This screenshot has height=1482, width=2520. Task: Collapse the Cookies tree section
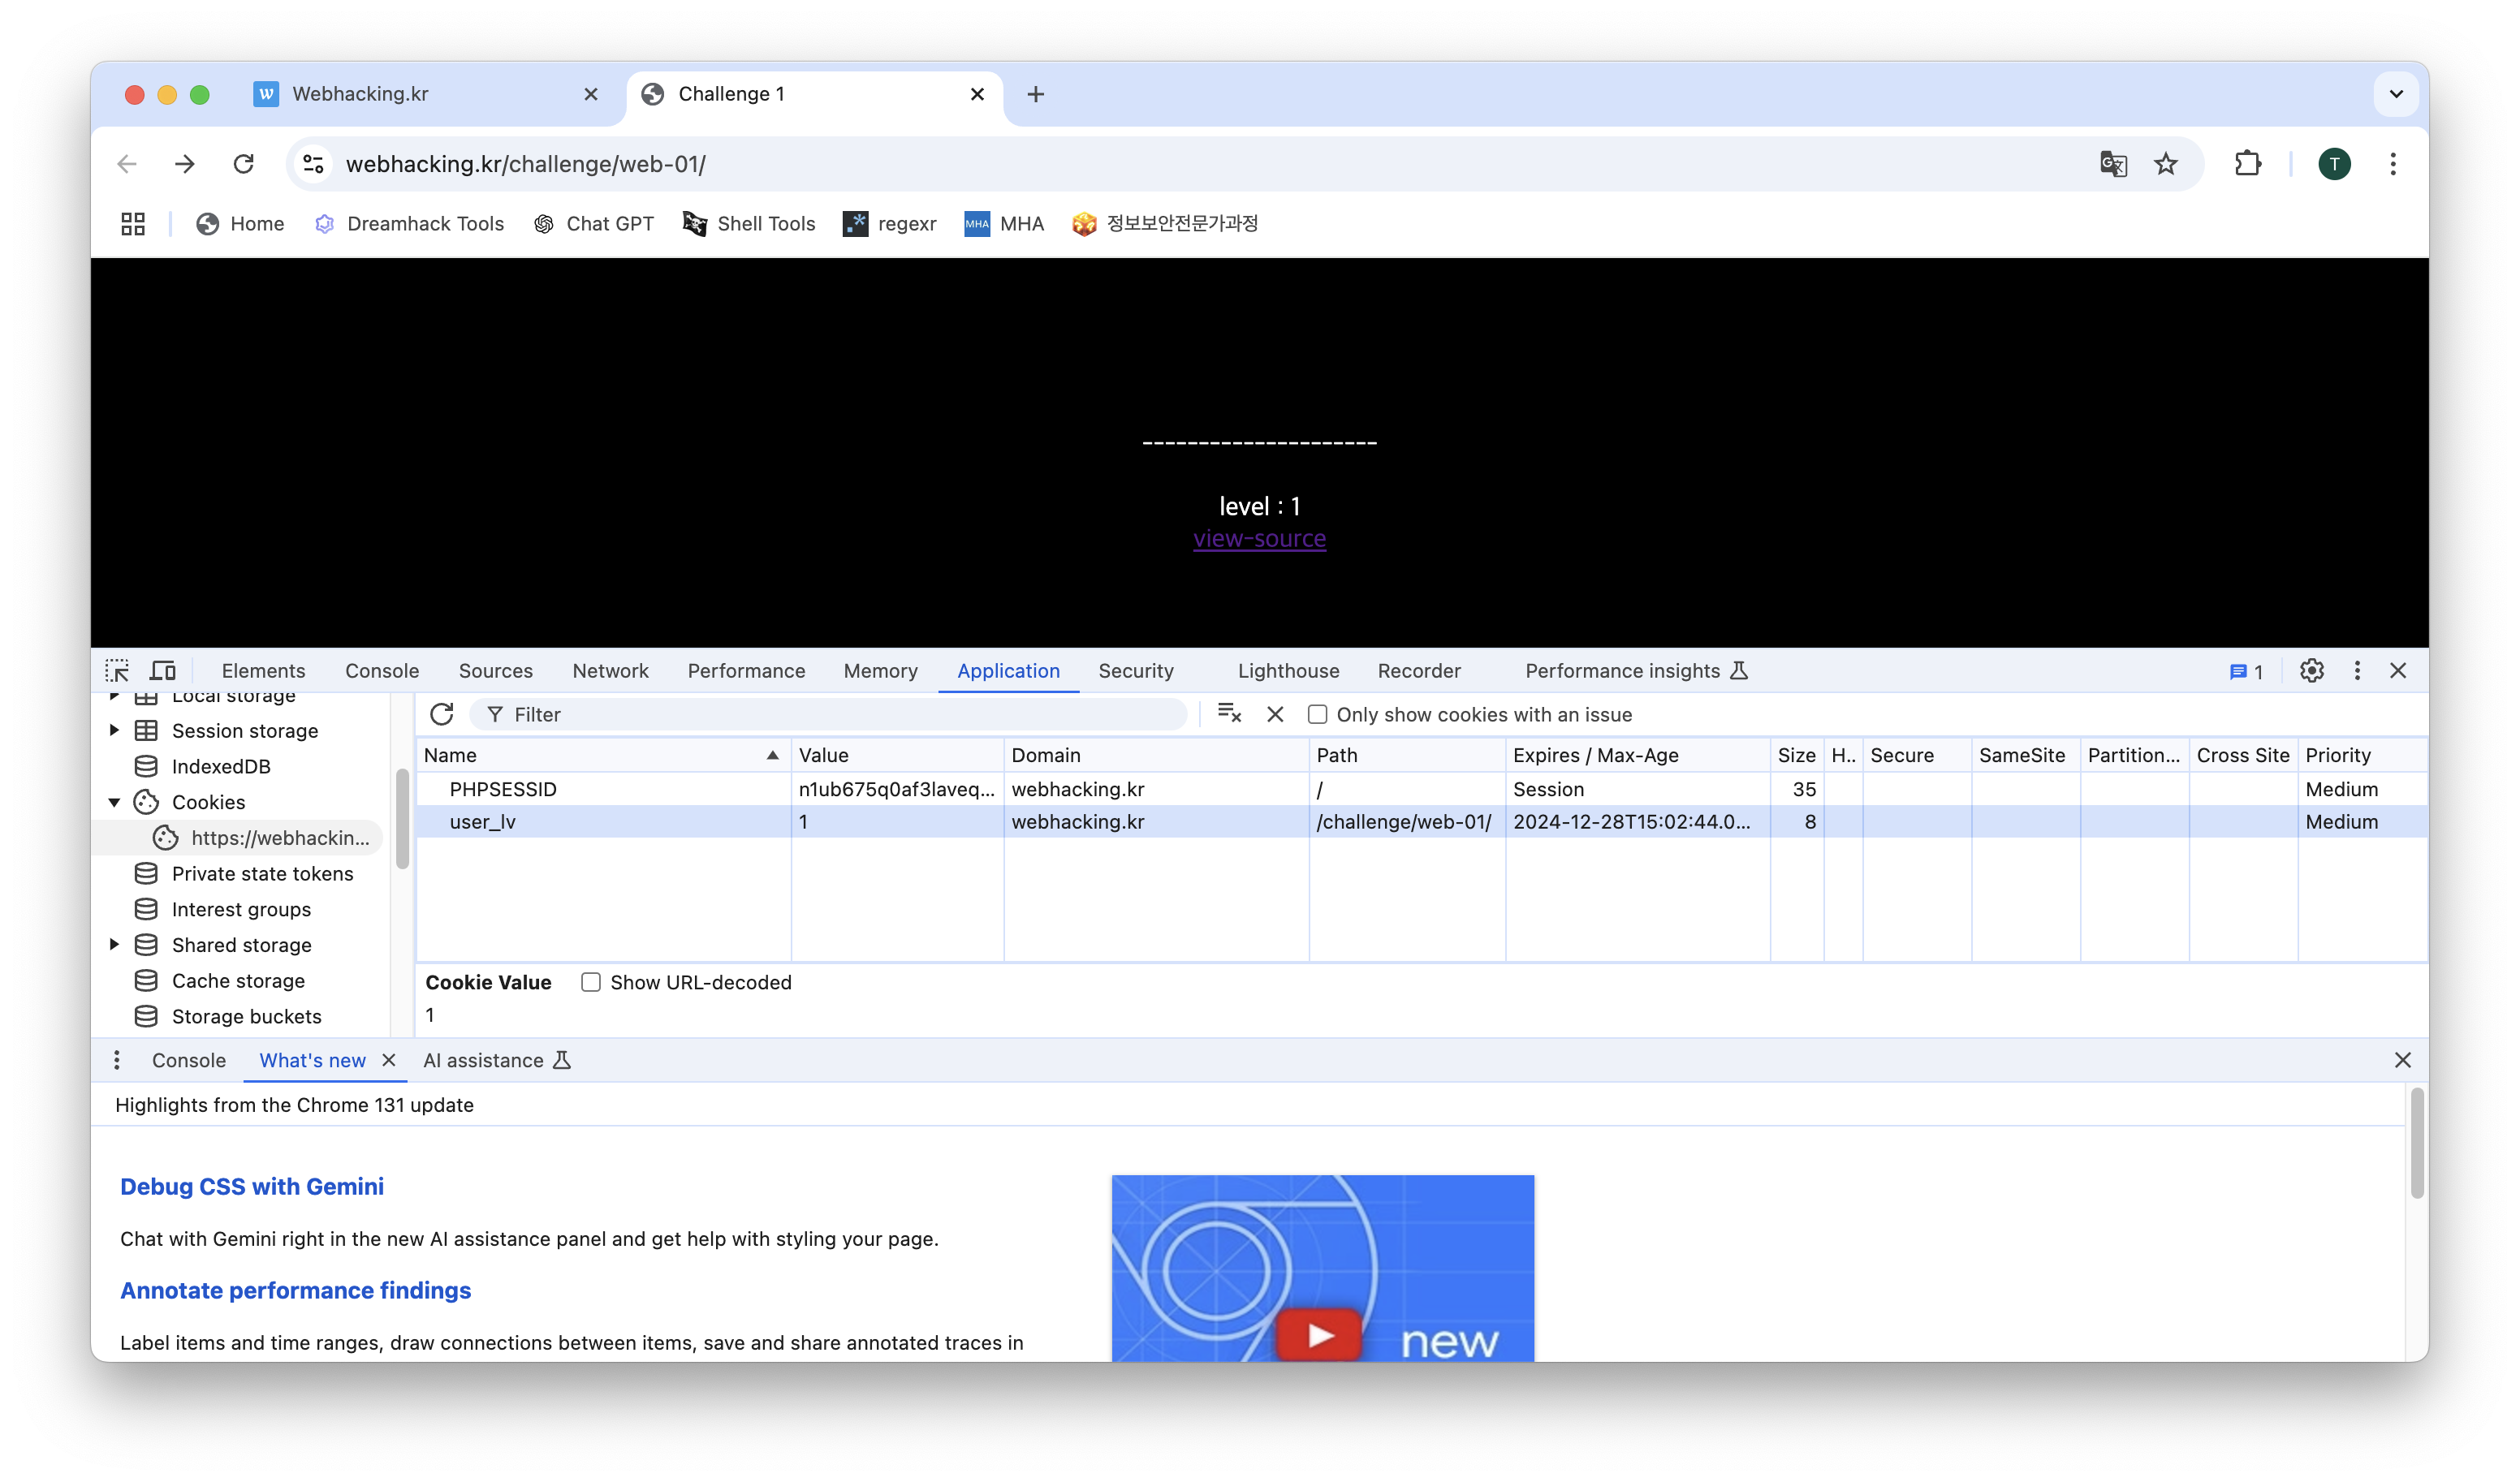[x=114, y=802]
